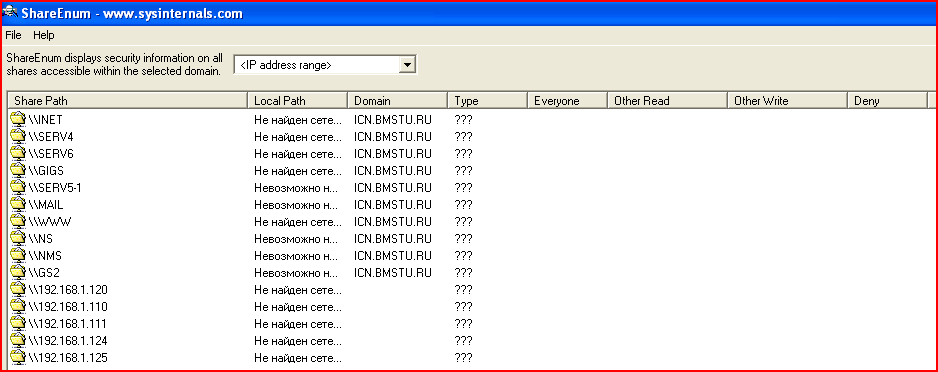
Task: Select the \\WWW share path text
Action: (50, 222)
